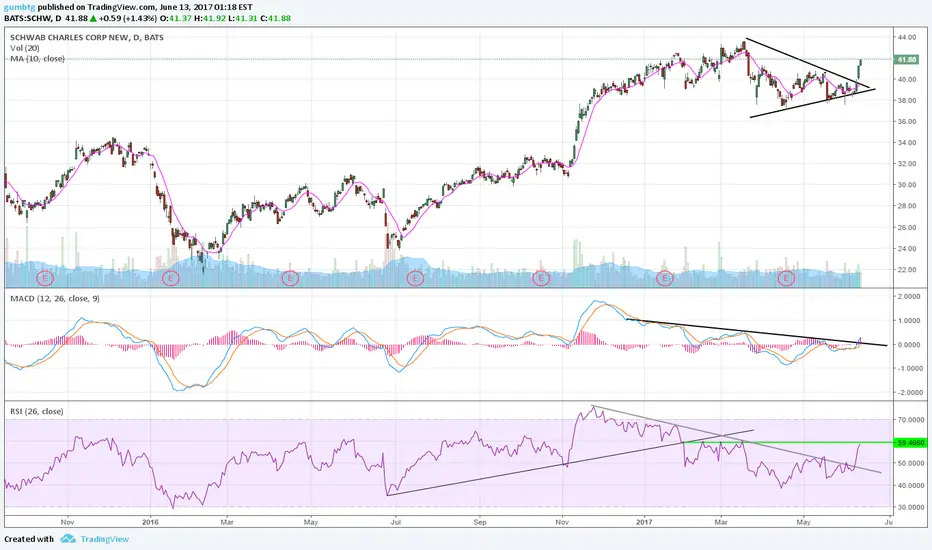
Task: Open the earnings marker just after the 2017 label
Action: coord(665,278)
